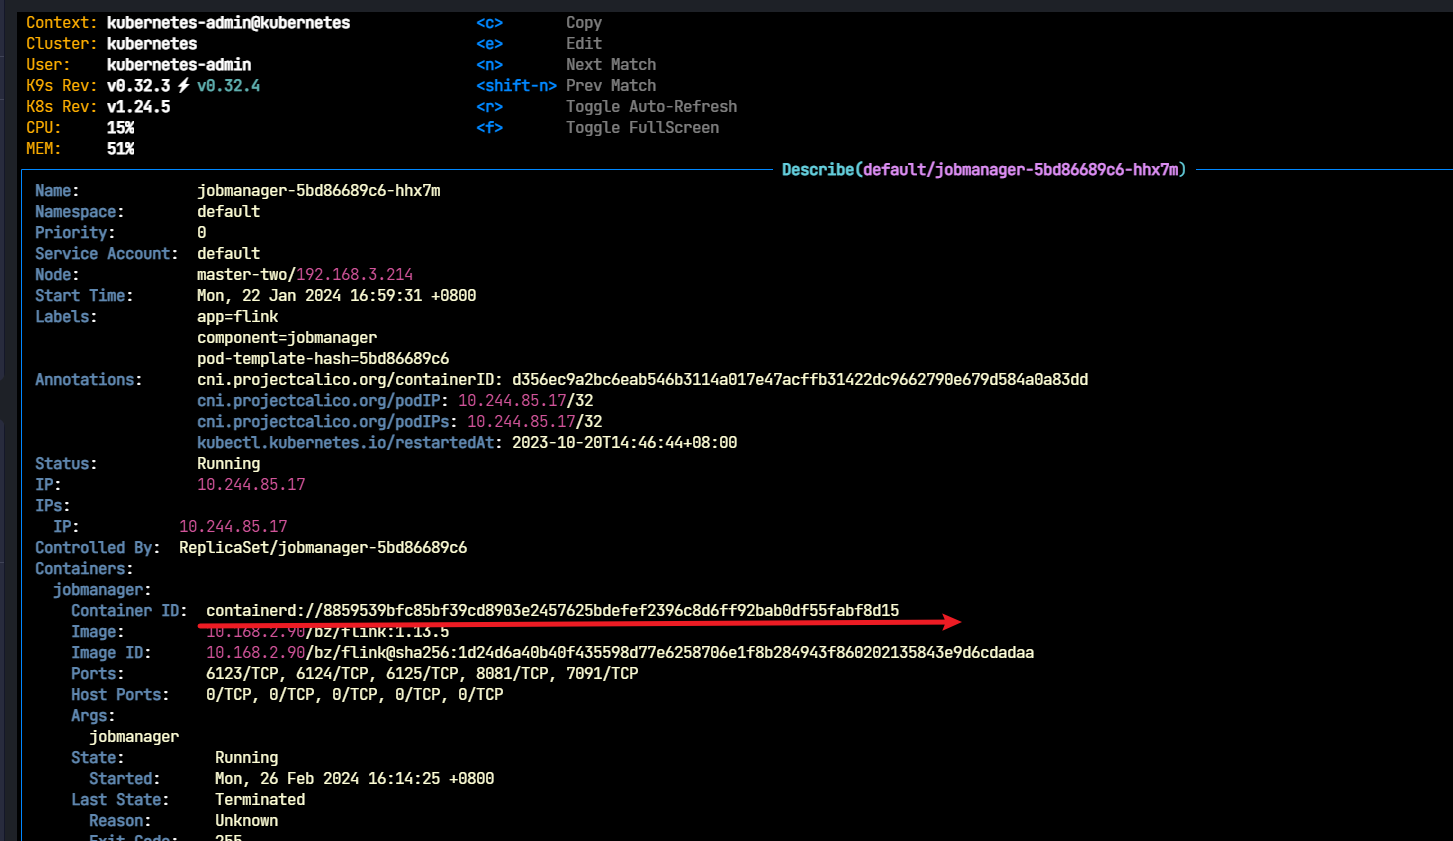Click the Started time Mon, 26 Feb 2024
Viewport: 1453px width, 841px height.
[x=354, y=778]
